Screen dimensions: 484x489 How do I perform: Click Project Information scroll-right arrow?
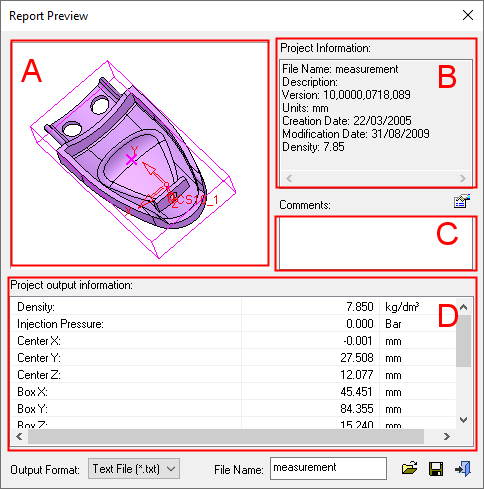(x=463, y=178)
